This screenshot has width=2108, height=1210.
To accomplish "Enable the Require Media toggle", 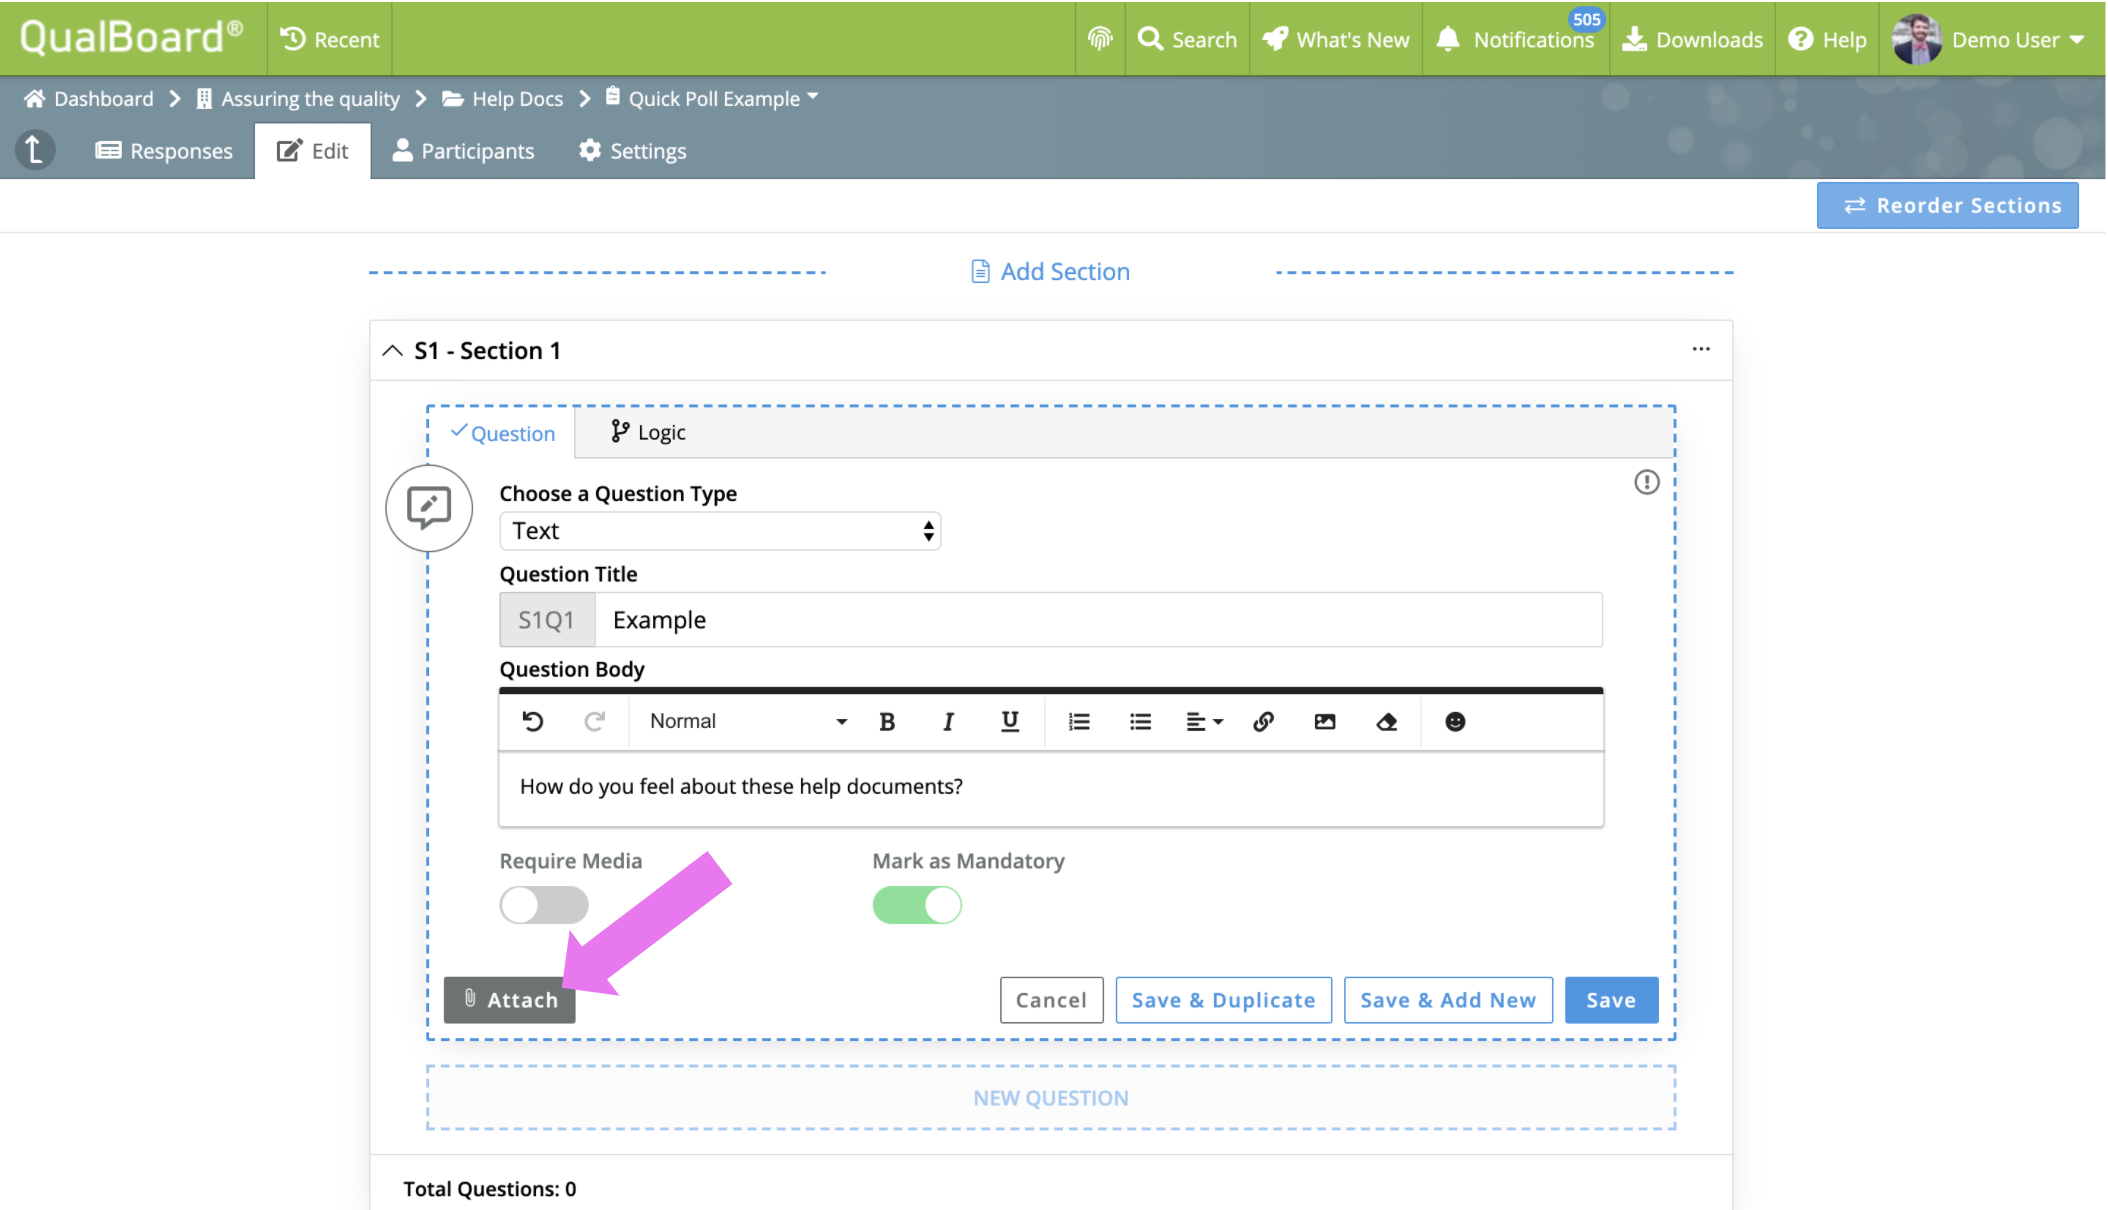I will coord(544,905).
